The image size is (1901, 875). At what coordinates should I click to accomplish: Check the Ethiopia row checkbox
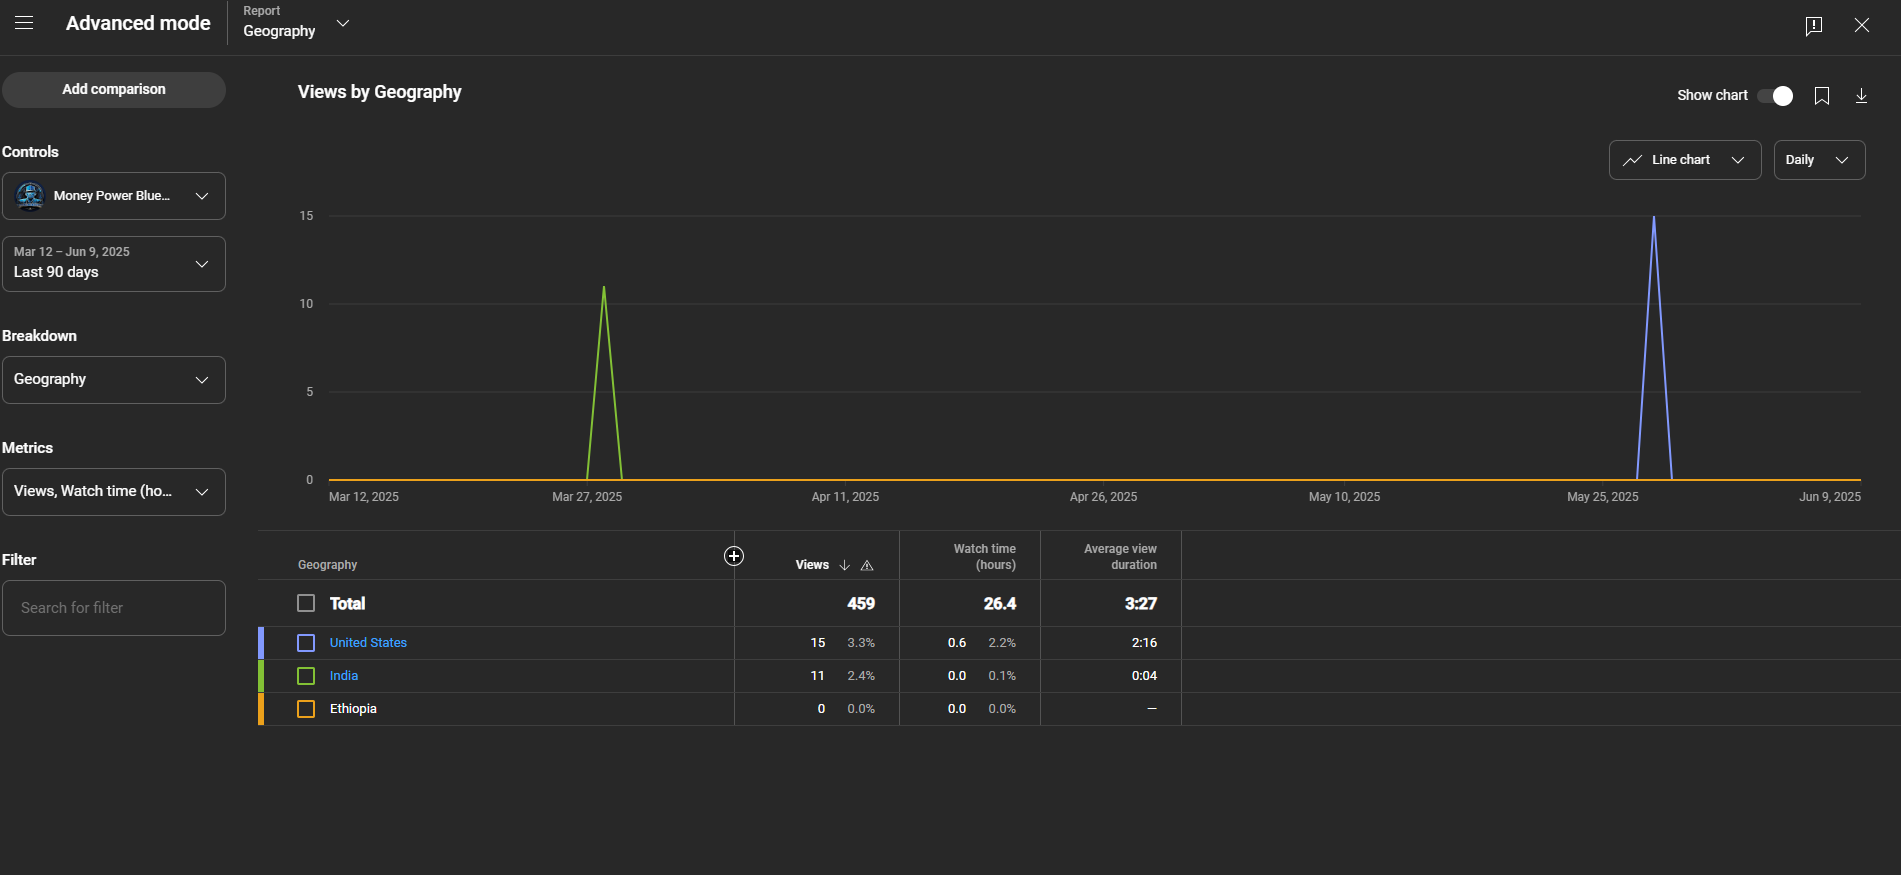point(306,709)
